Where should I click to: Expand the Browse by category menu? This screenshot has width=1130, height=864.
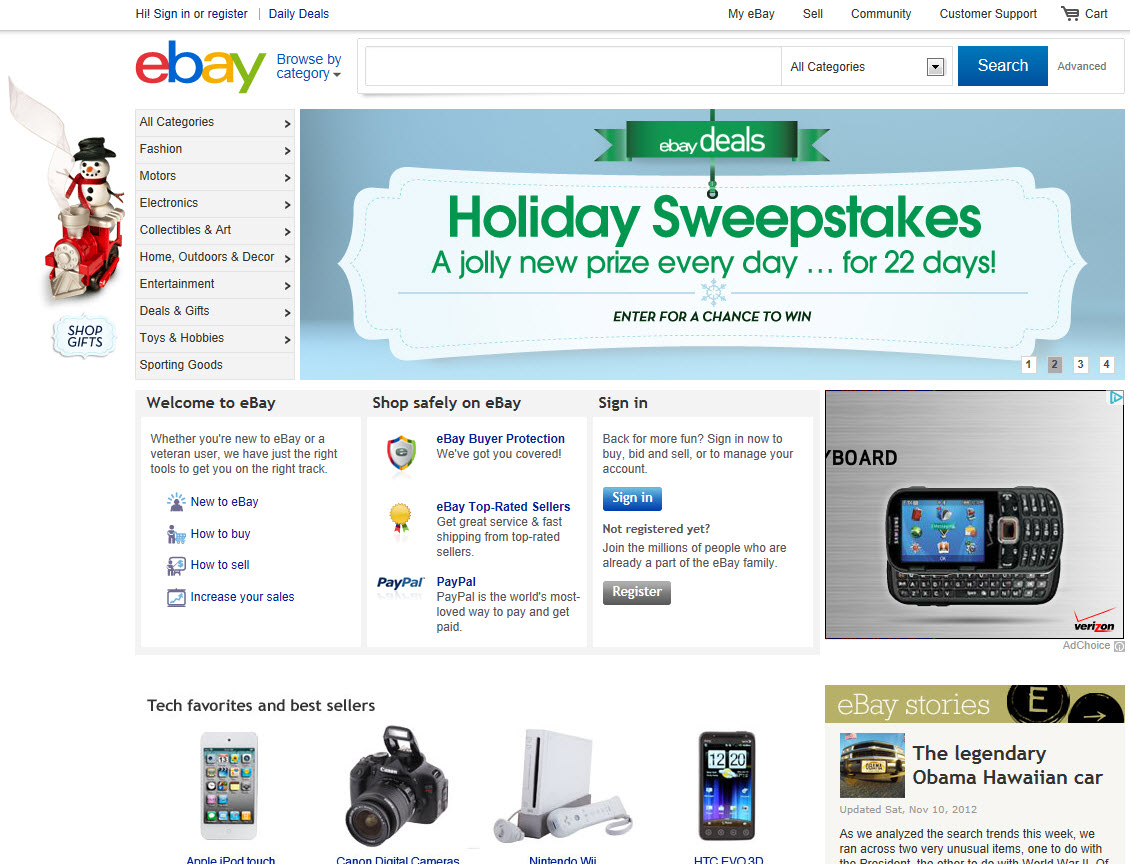point(308,66)
